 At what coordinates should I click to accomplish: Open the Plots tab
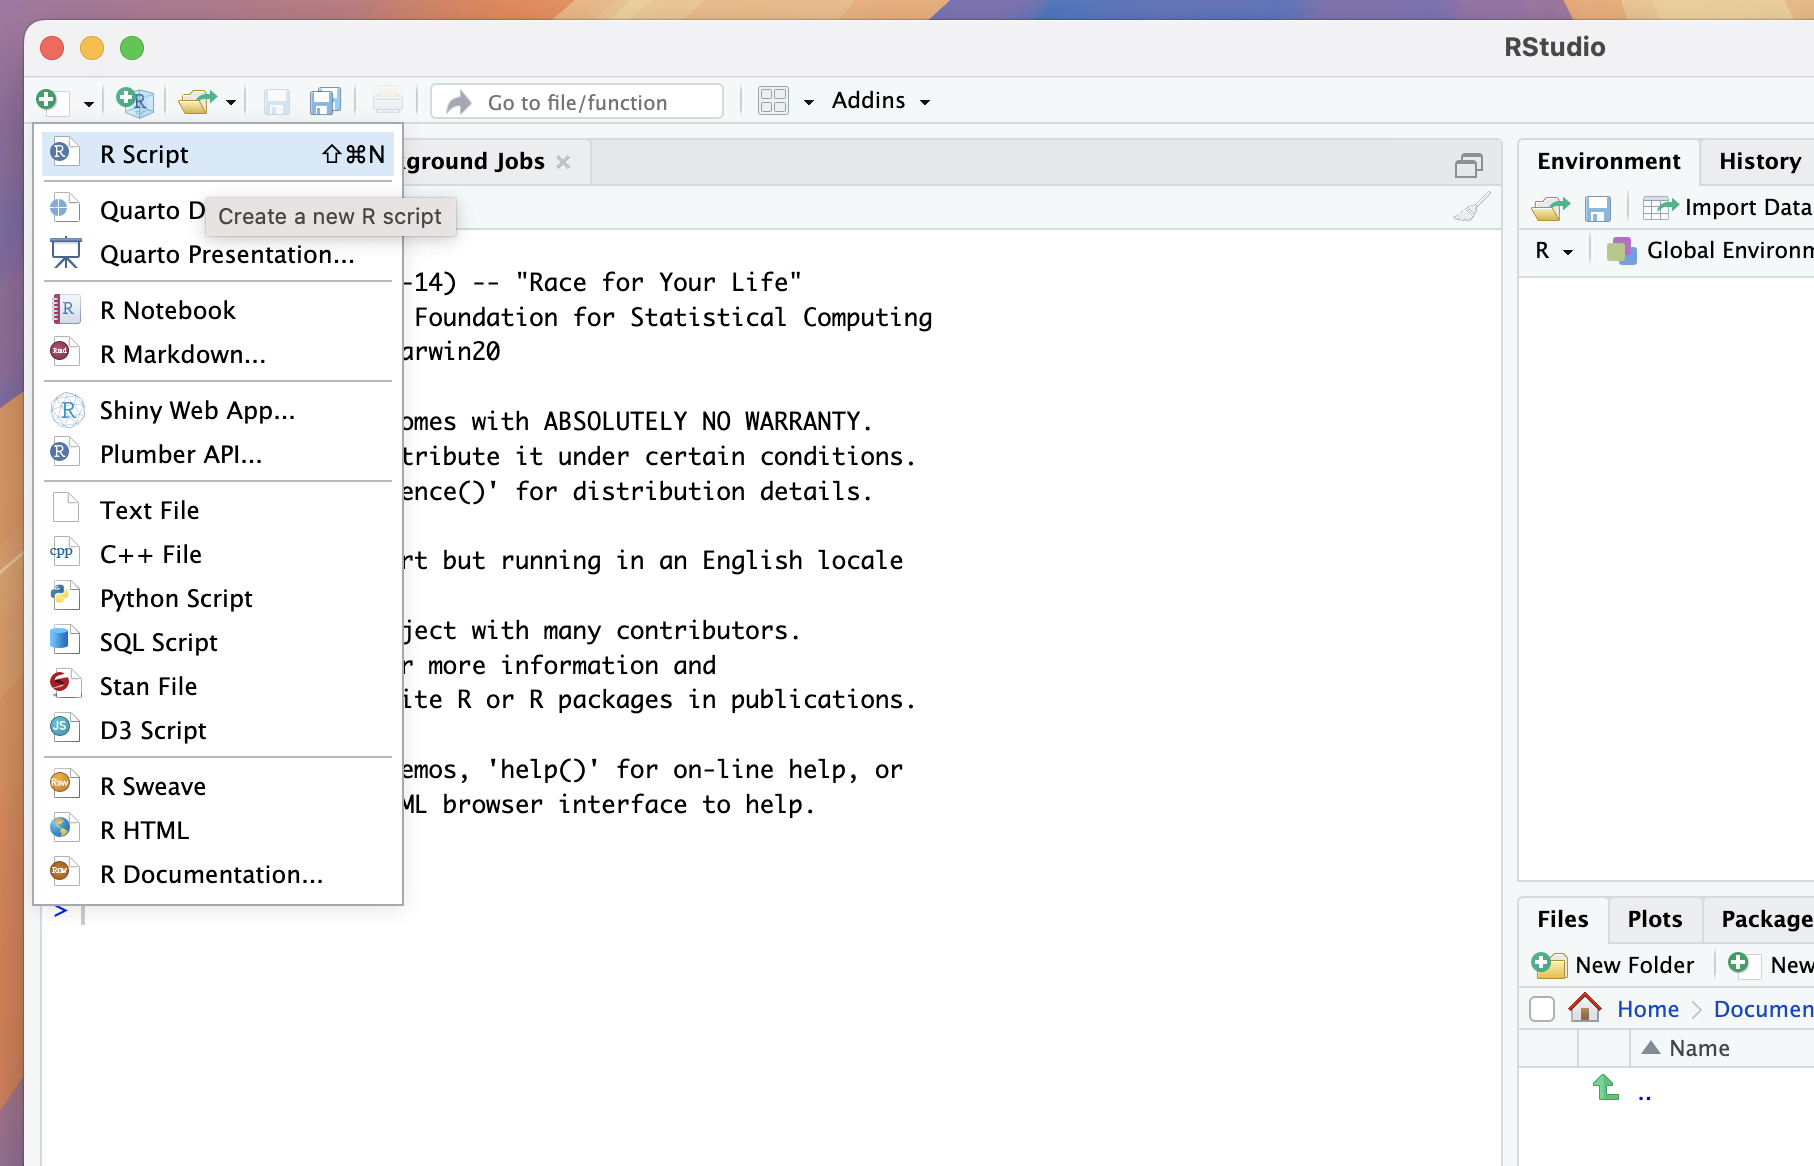1654,919
